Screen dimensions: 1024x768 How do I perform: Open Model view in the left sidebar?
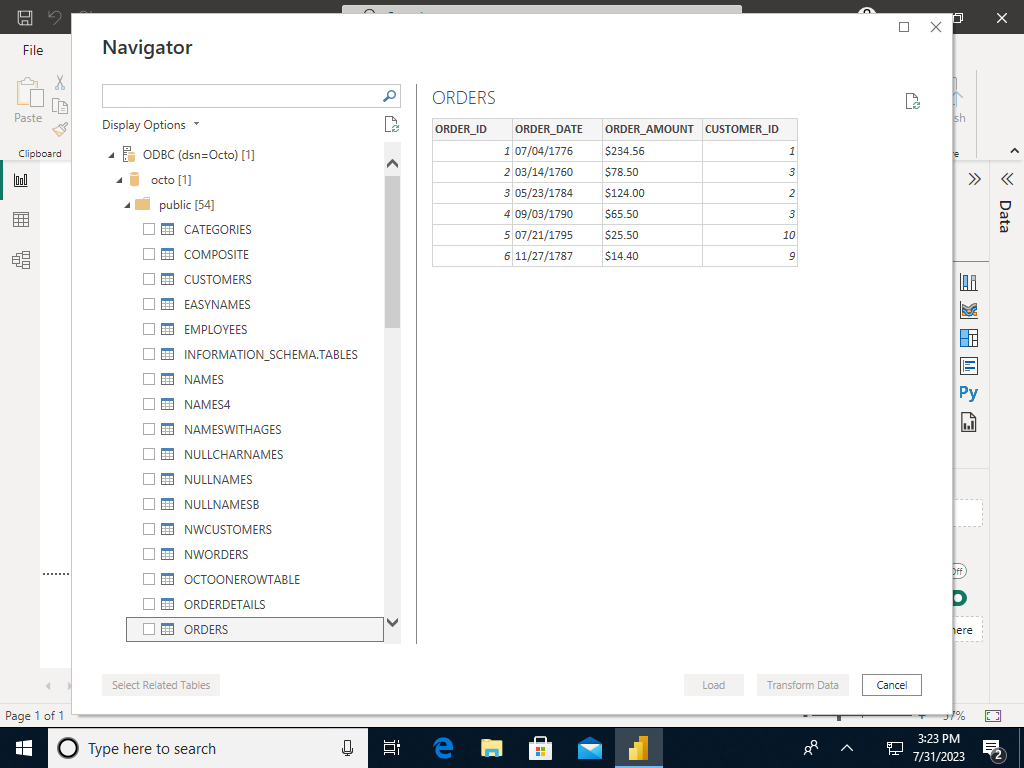coord(21,259)
